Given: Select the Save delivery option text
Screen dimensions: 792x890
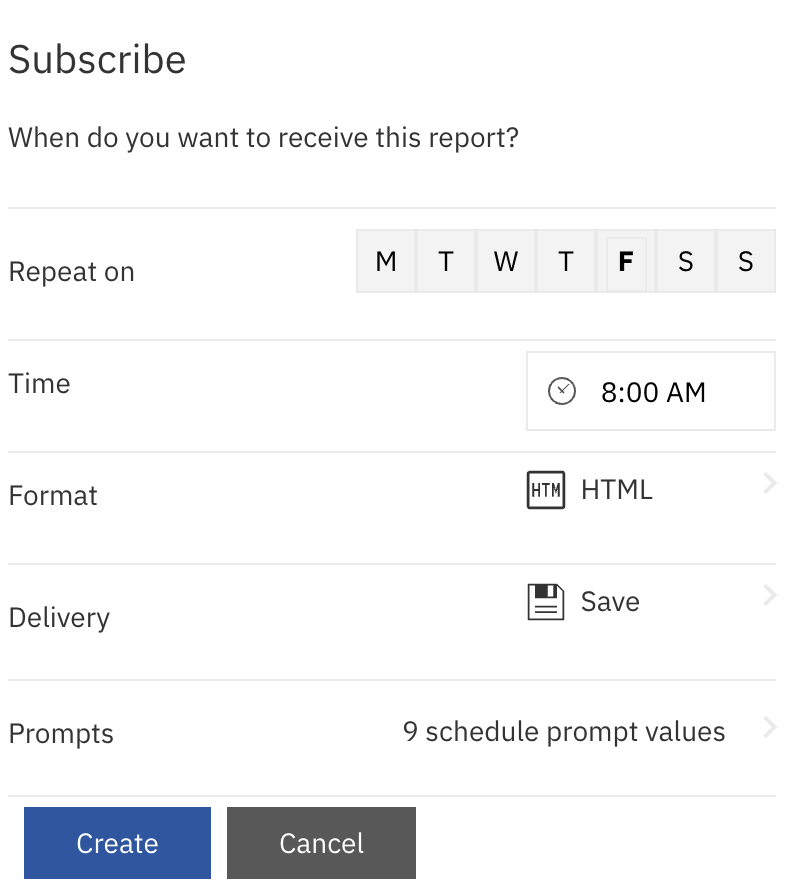Looking at the screenshot, I should coord(610,602).
